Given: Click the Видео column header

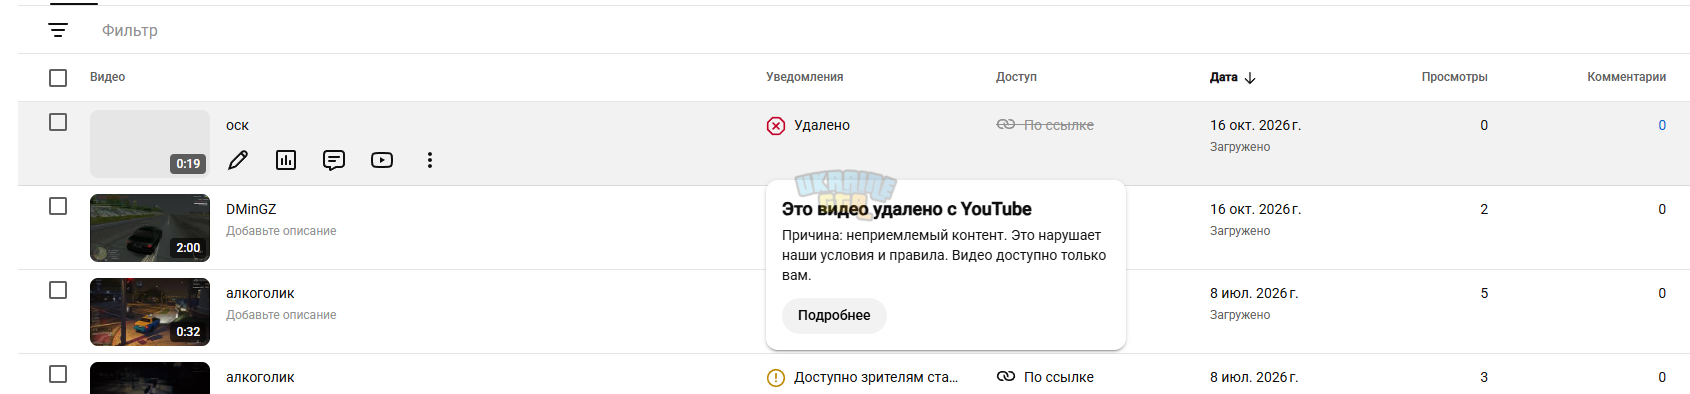Looking at the screenshot, I should 107,77.
